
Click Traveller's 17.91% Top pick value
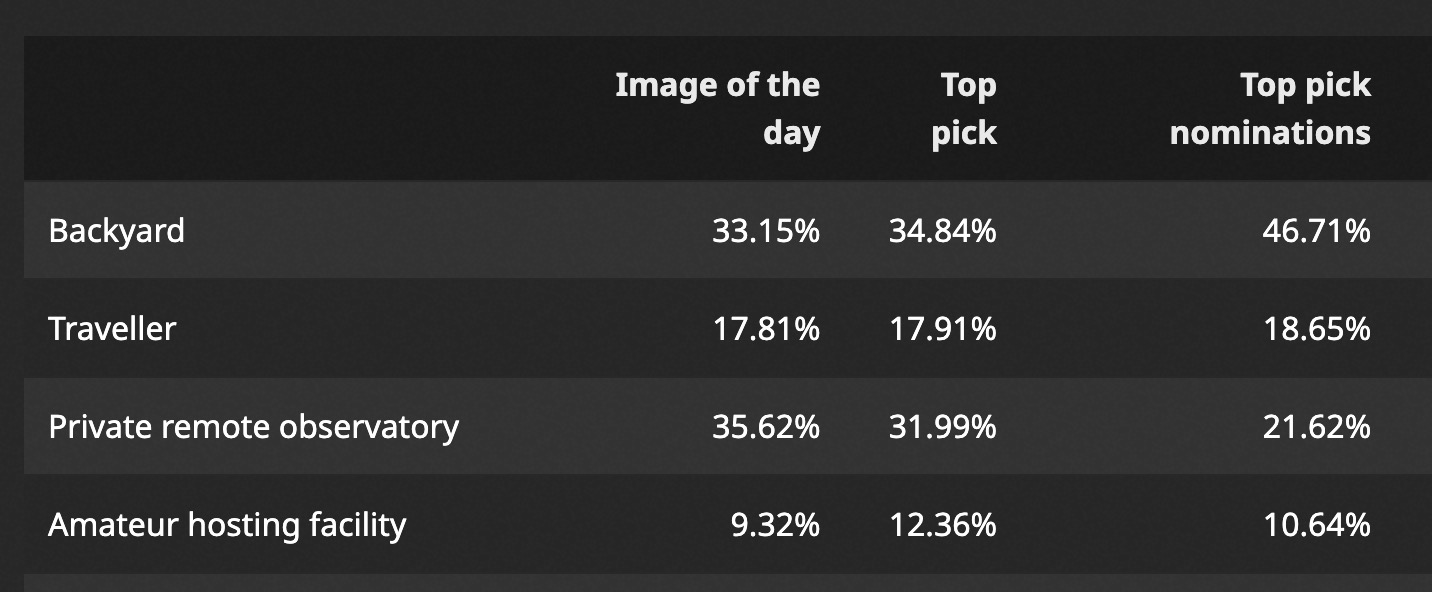tap(943, 329)
